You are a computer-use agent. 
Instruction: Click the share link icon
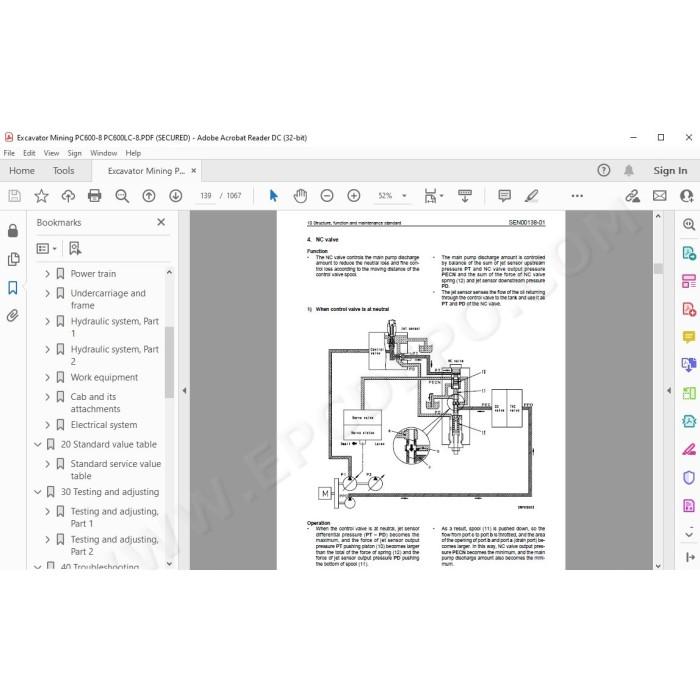coord(632,196)
